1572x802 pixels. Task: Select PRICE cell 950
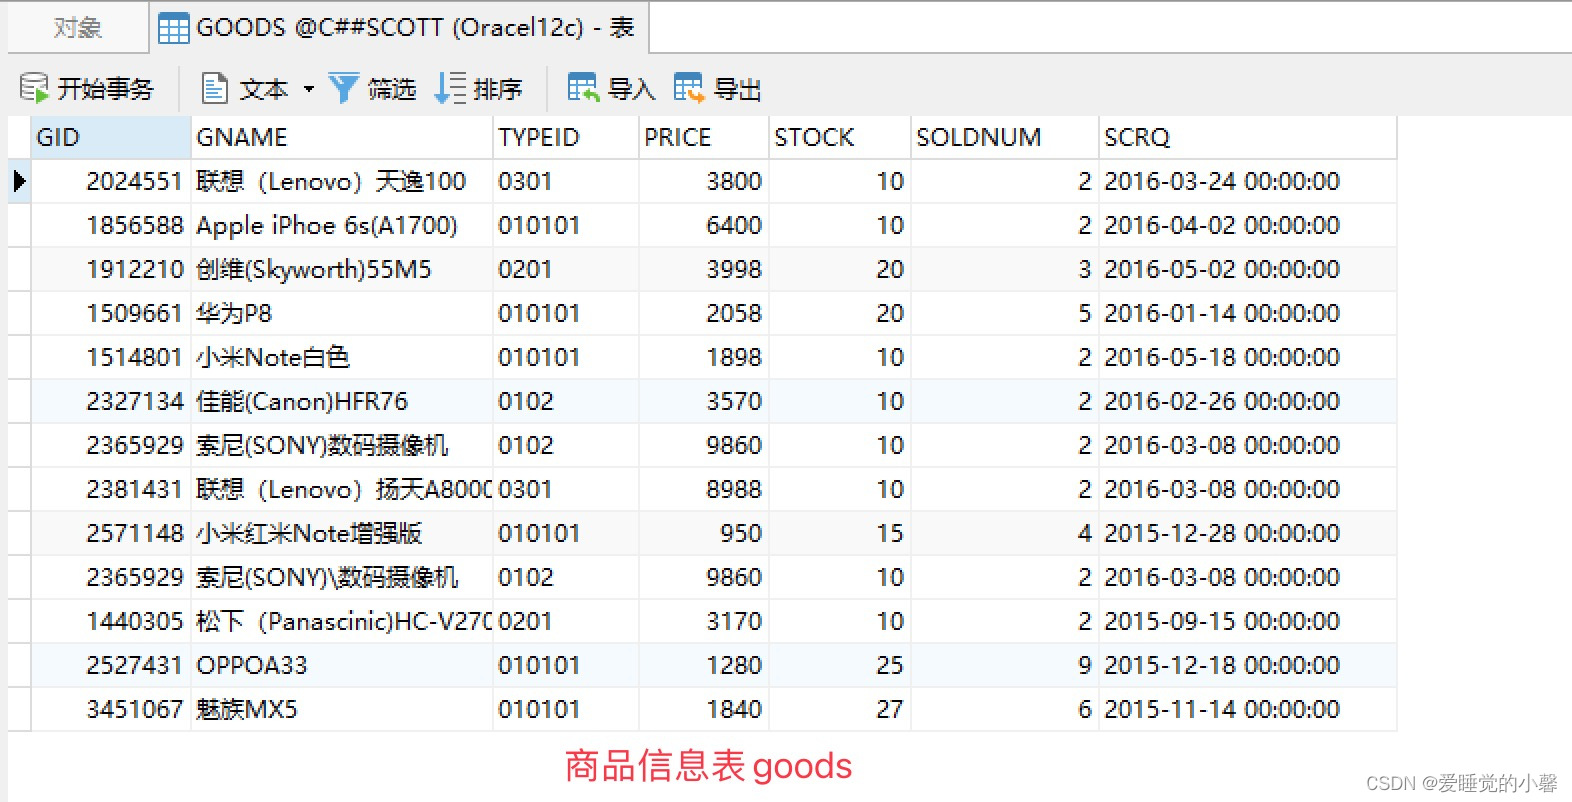(704, 533)
